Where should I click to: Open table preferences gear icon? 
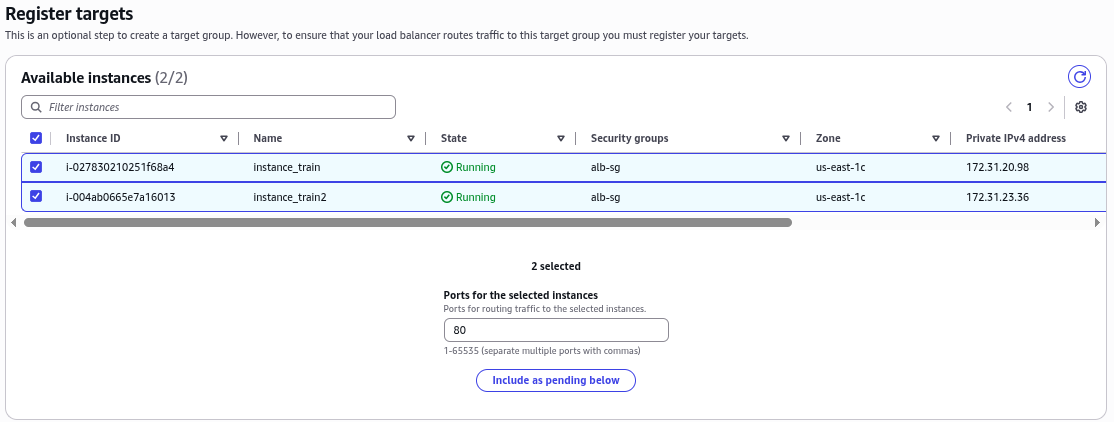tap(1081, 107)
